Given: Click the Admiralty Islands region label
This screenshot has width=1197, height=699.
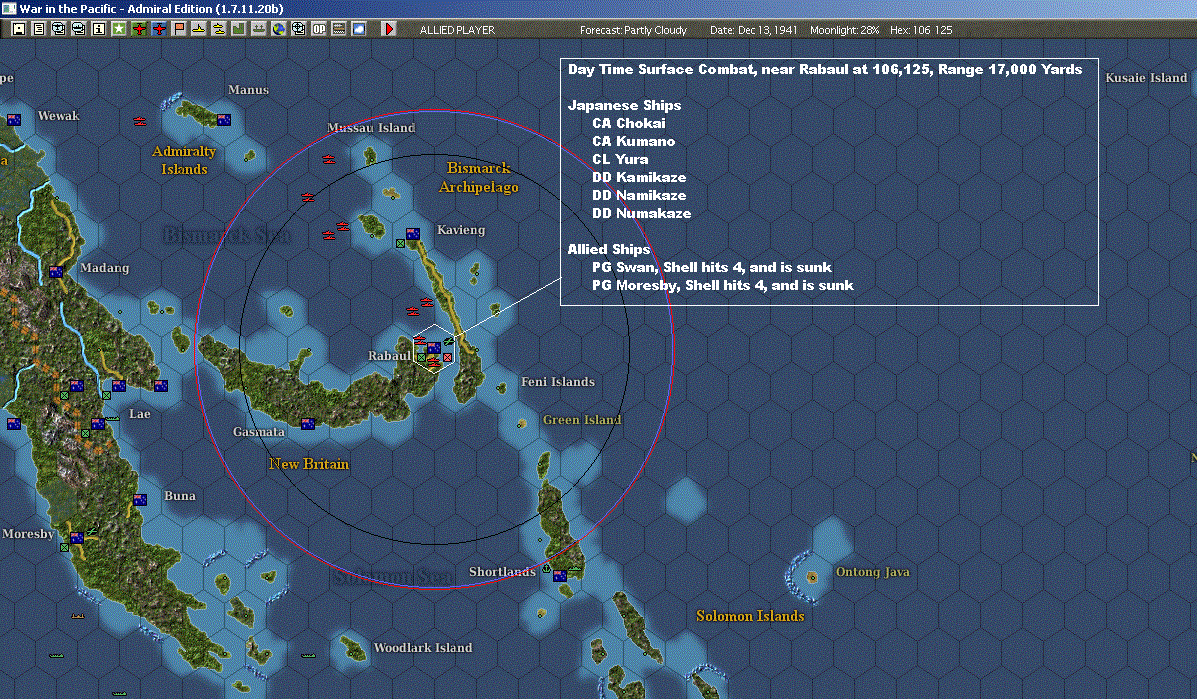Looking at the screenshot, I should coord(184,160).
